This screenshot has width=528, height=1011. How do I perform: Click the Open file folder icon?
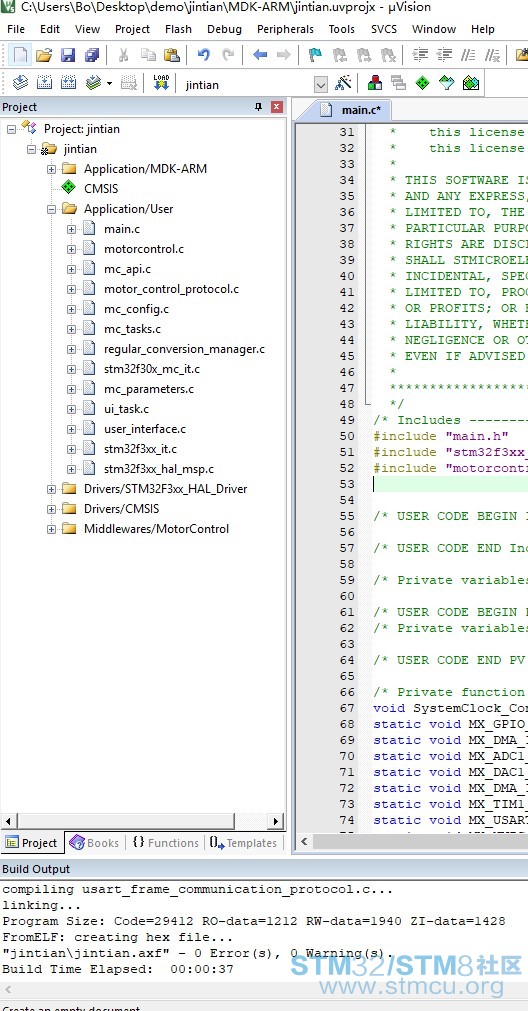click(x=44, y=55)
